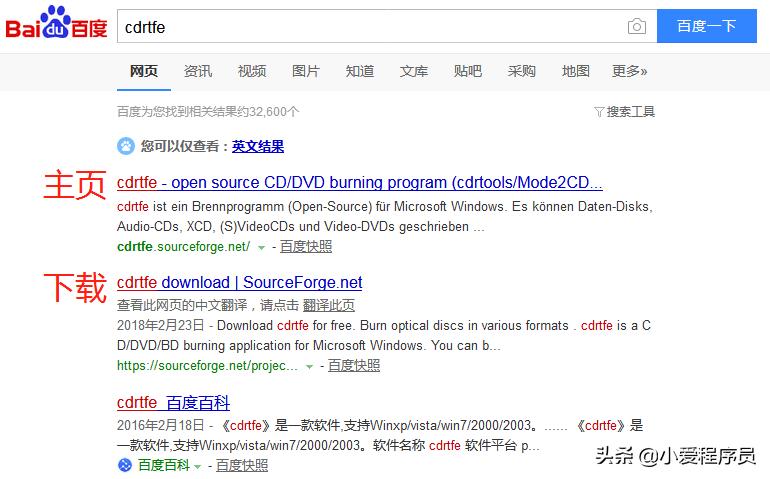Open 百度快照 for cdrtfe.sourceforge.net result
The height and width of the screenshot is (479, 770).
click(x=306, y=247)
